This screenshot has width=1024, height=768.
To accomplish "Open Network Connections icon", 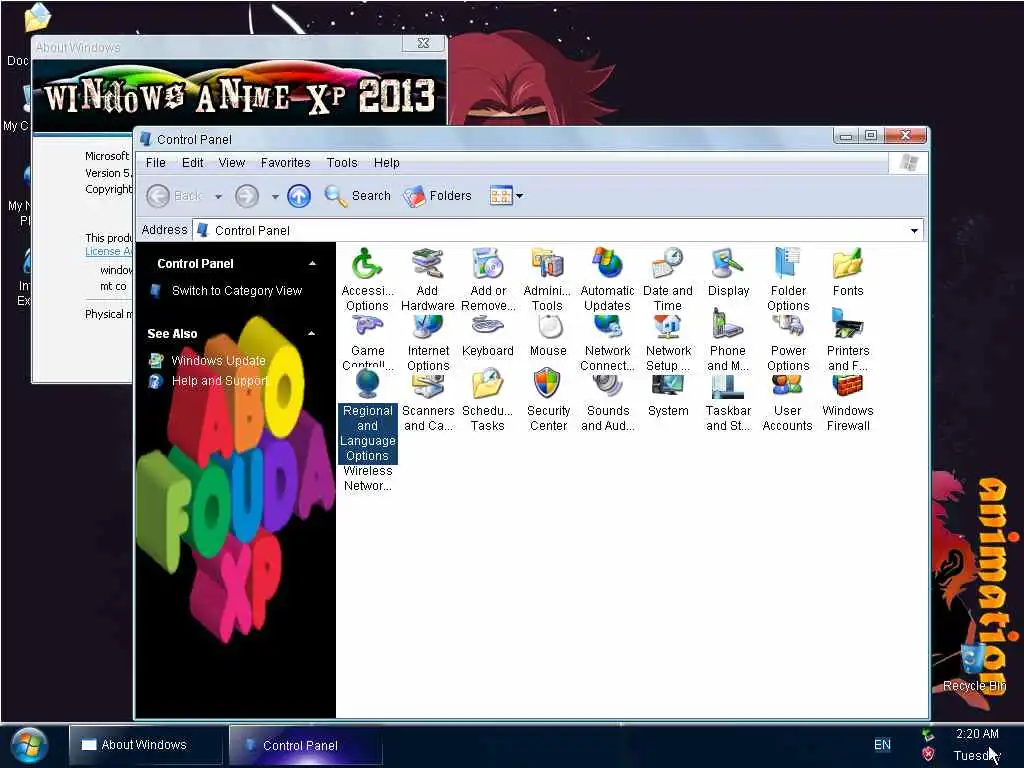I will (607, 343).
